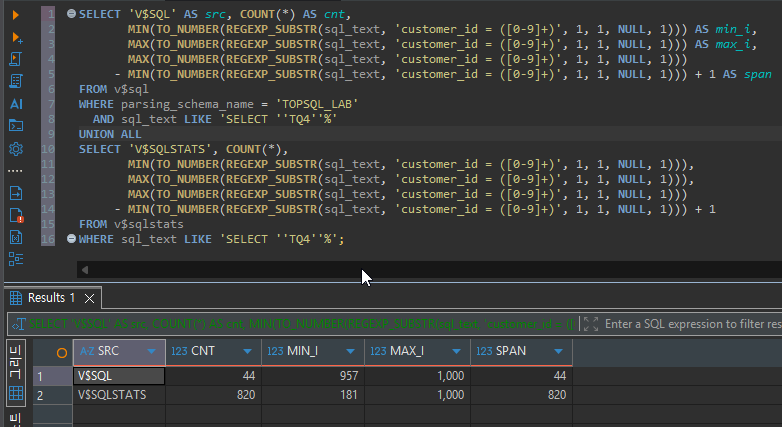
Task: Click SPAN value 44 in V$SQL row
Action: point(521,376)
